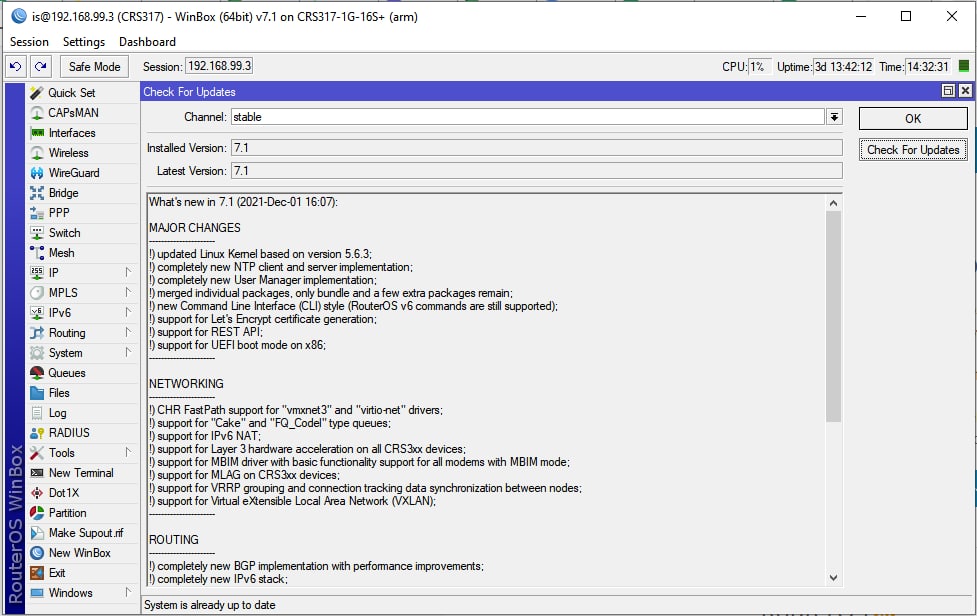Open the Files folder icon
This screenshot has width=977, height=616.
click(x=37, y=393)
